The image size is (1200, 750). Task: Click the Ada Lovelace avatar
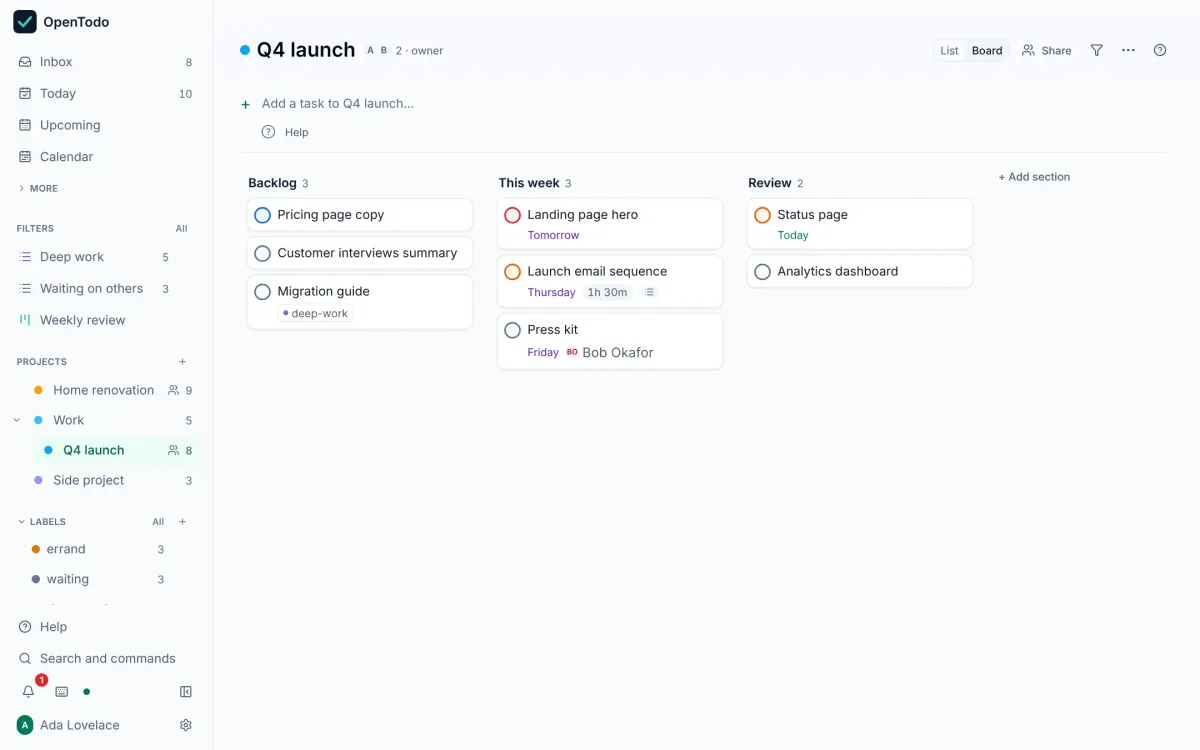[x=25, y=725]
